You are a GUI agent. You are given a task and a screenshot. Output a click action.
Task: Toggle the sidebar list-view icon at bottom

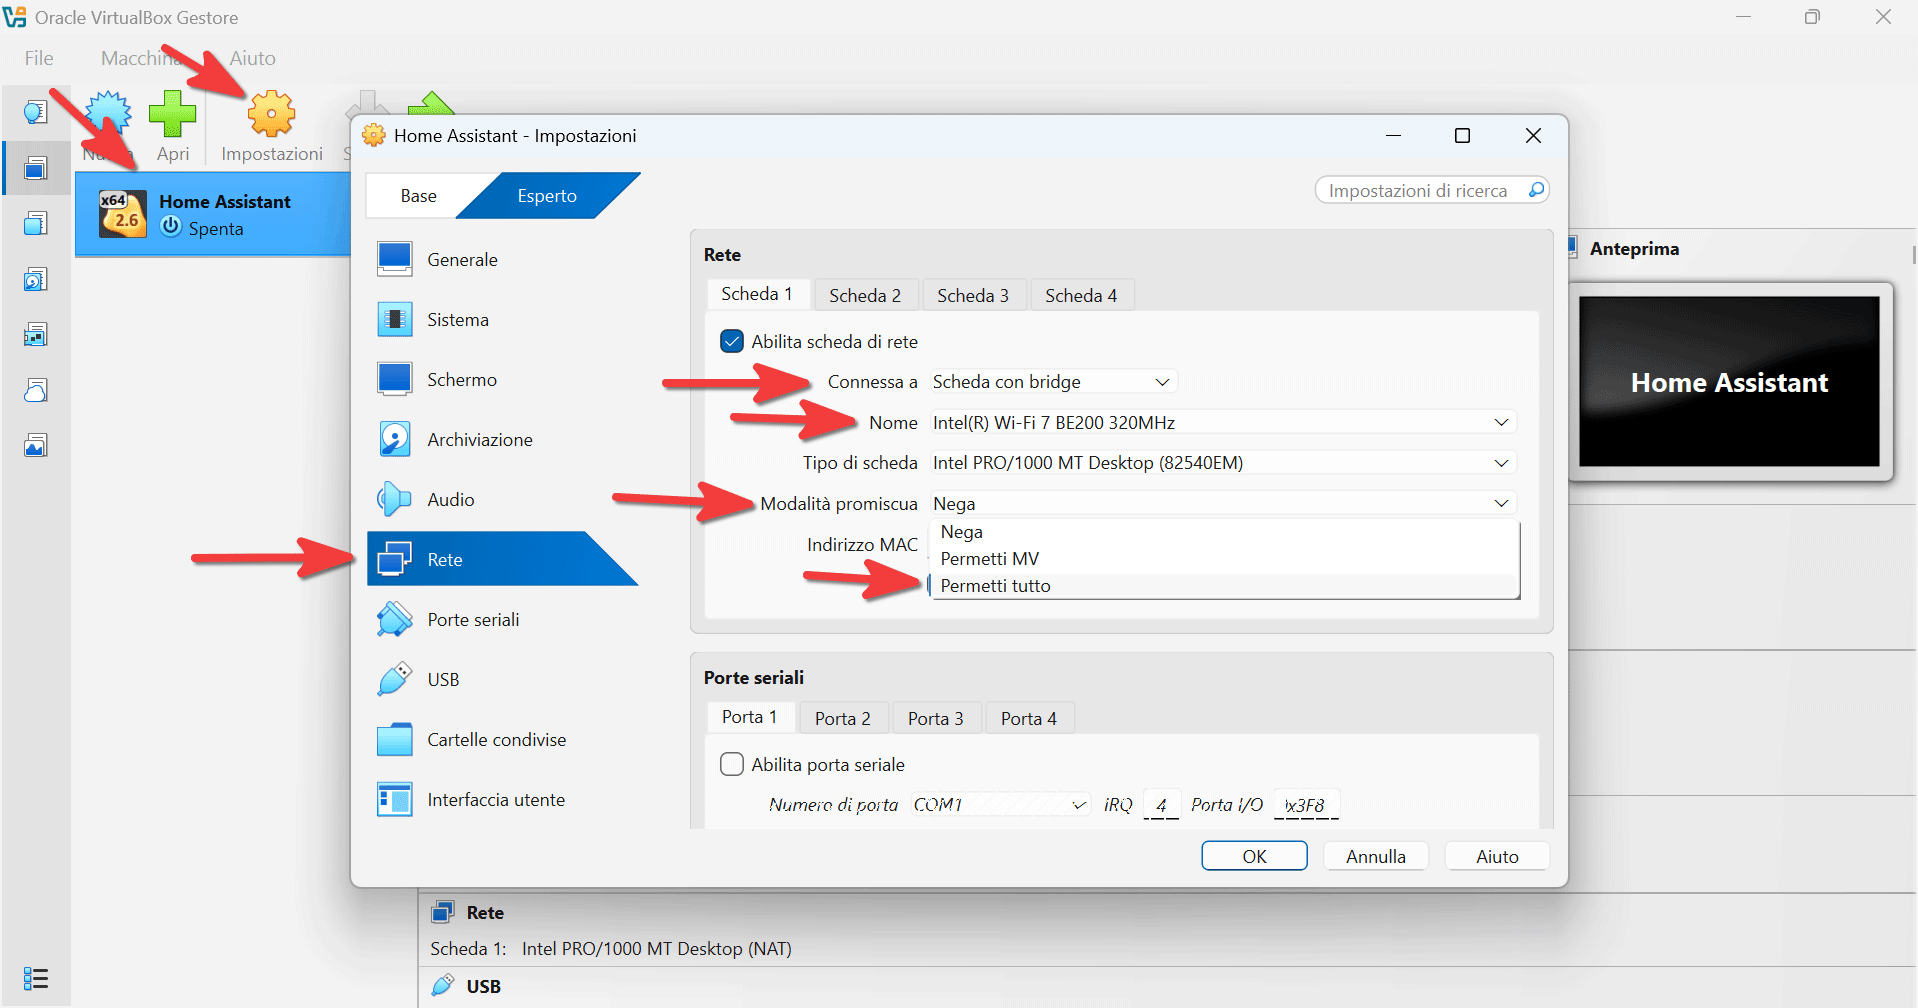coord(36,978)
